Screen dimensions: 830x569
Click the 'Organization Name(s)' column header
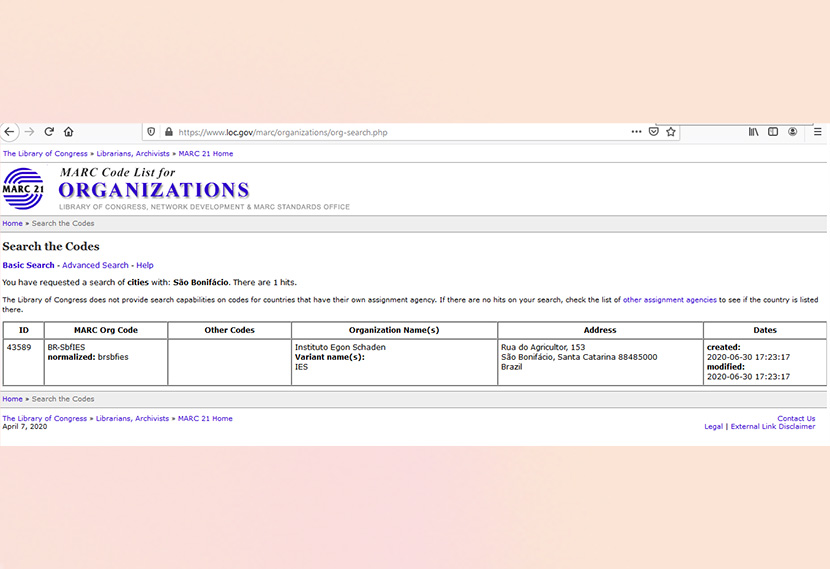394,330
